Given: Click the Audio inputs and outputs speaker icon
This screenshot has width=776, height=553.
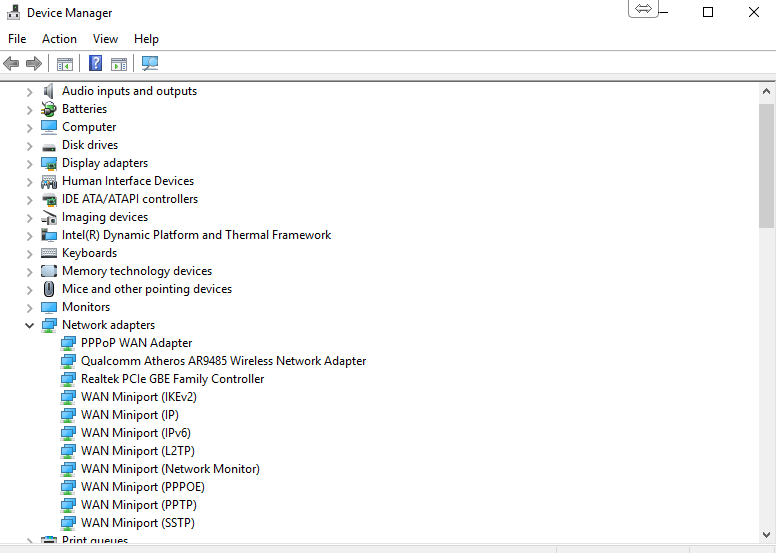Looking at the screenshot, I should pos(48,91).
